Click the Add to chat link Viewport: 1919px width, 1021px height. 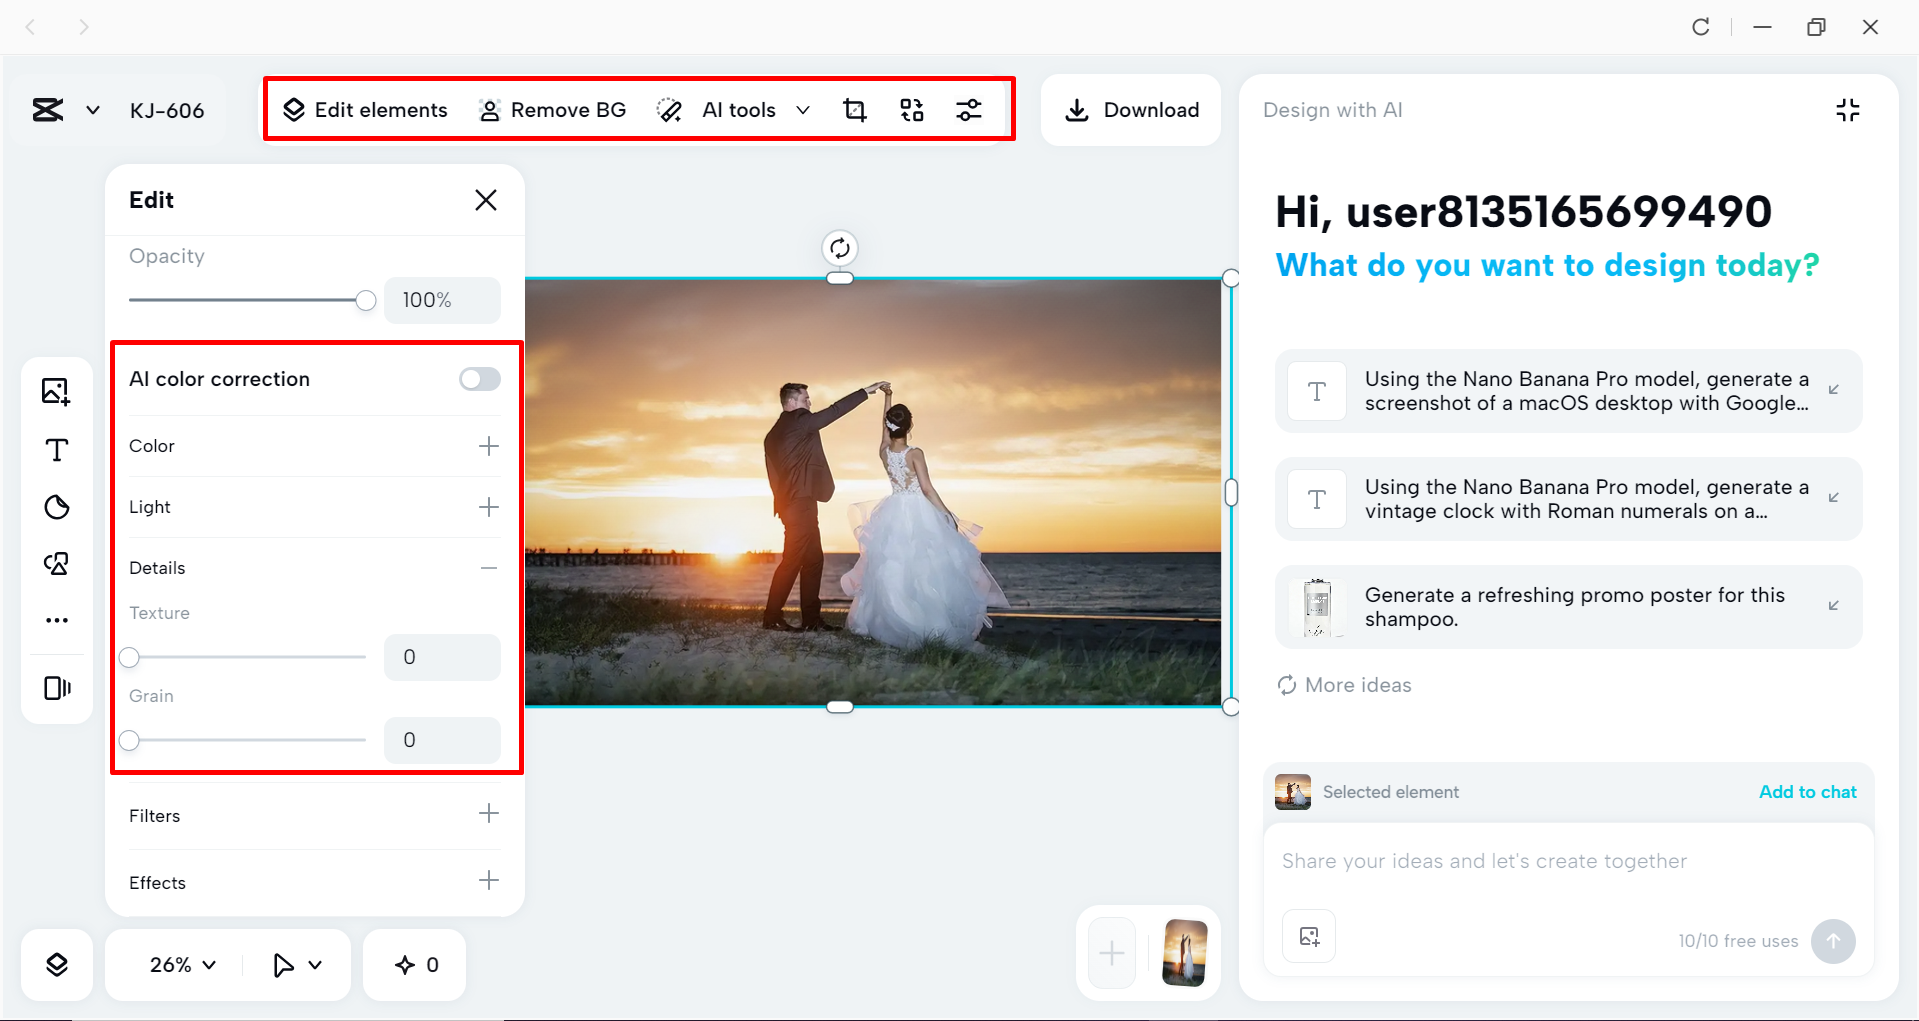1807,792
